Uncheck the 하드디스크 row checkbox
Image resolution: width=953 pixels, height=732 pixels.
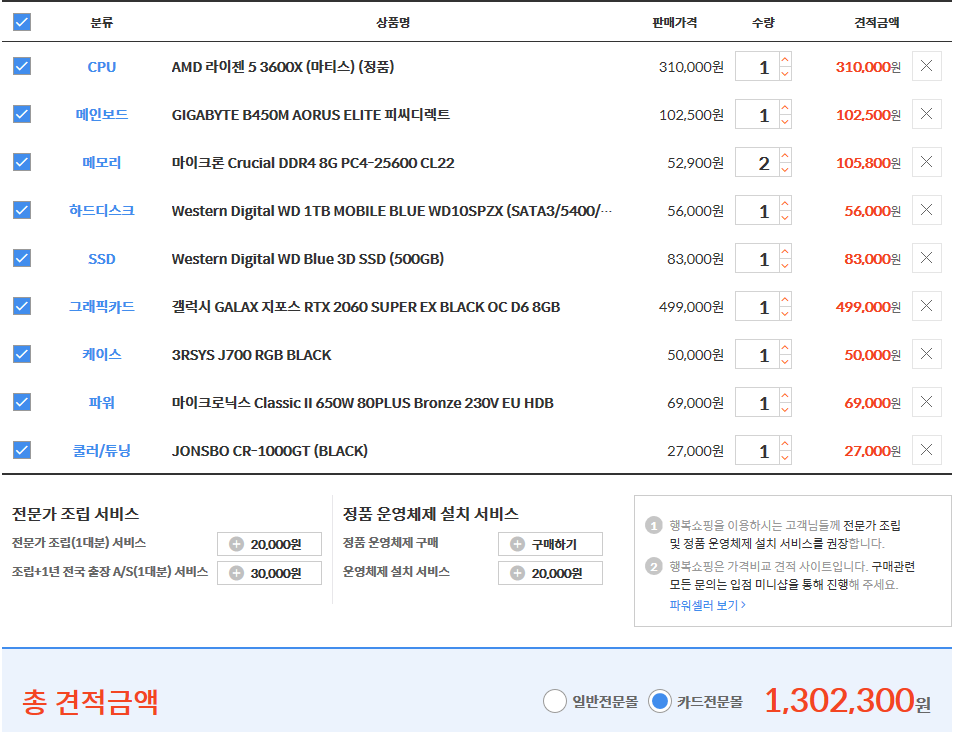(x=22, y=210)
